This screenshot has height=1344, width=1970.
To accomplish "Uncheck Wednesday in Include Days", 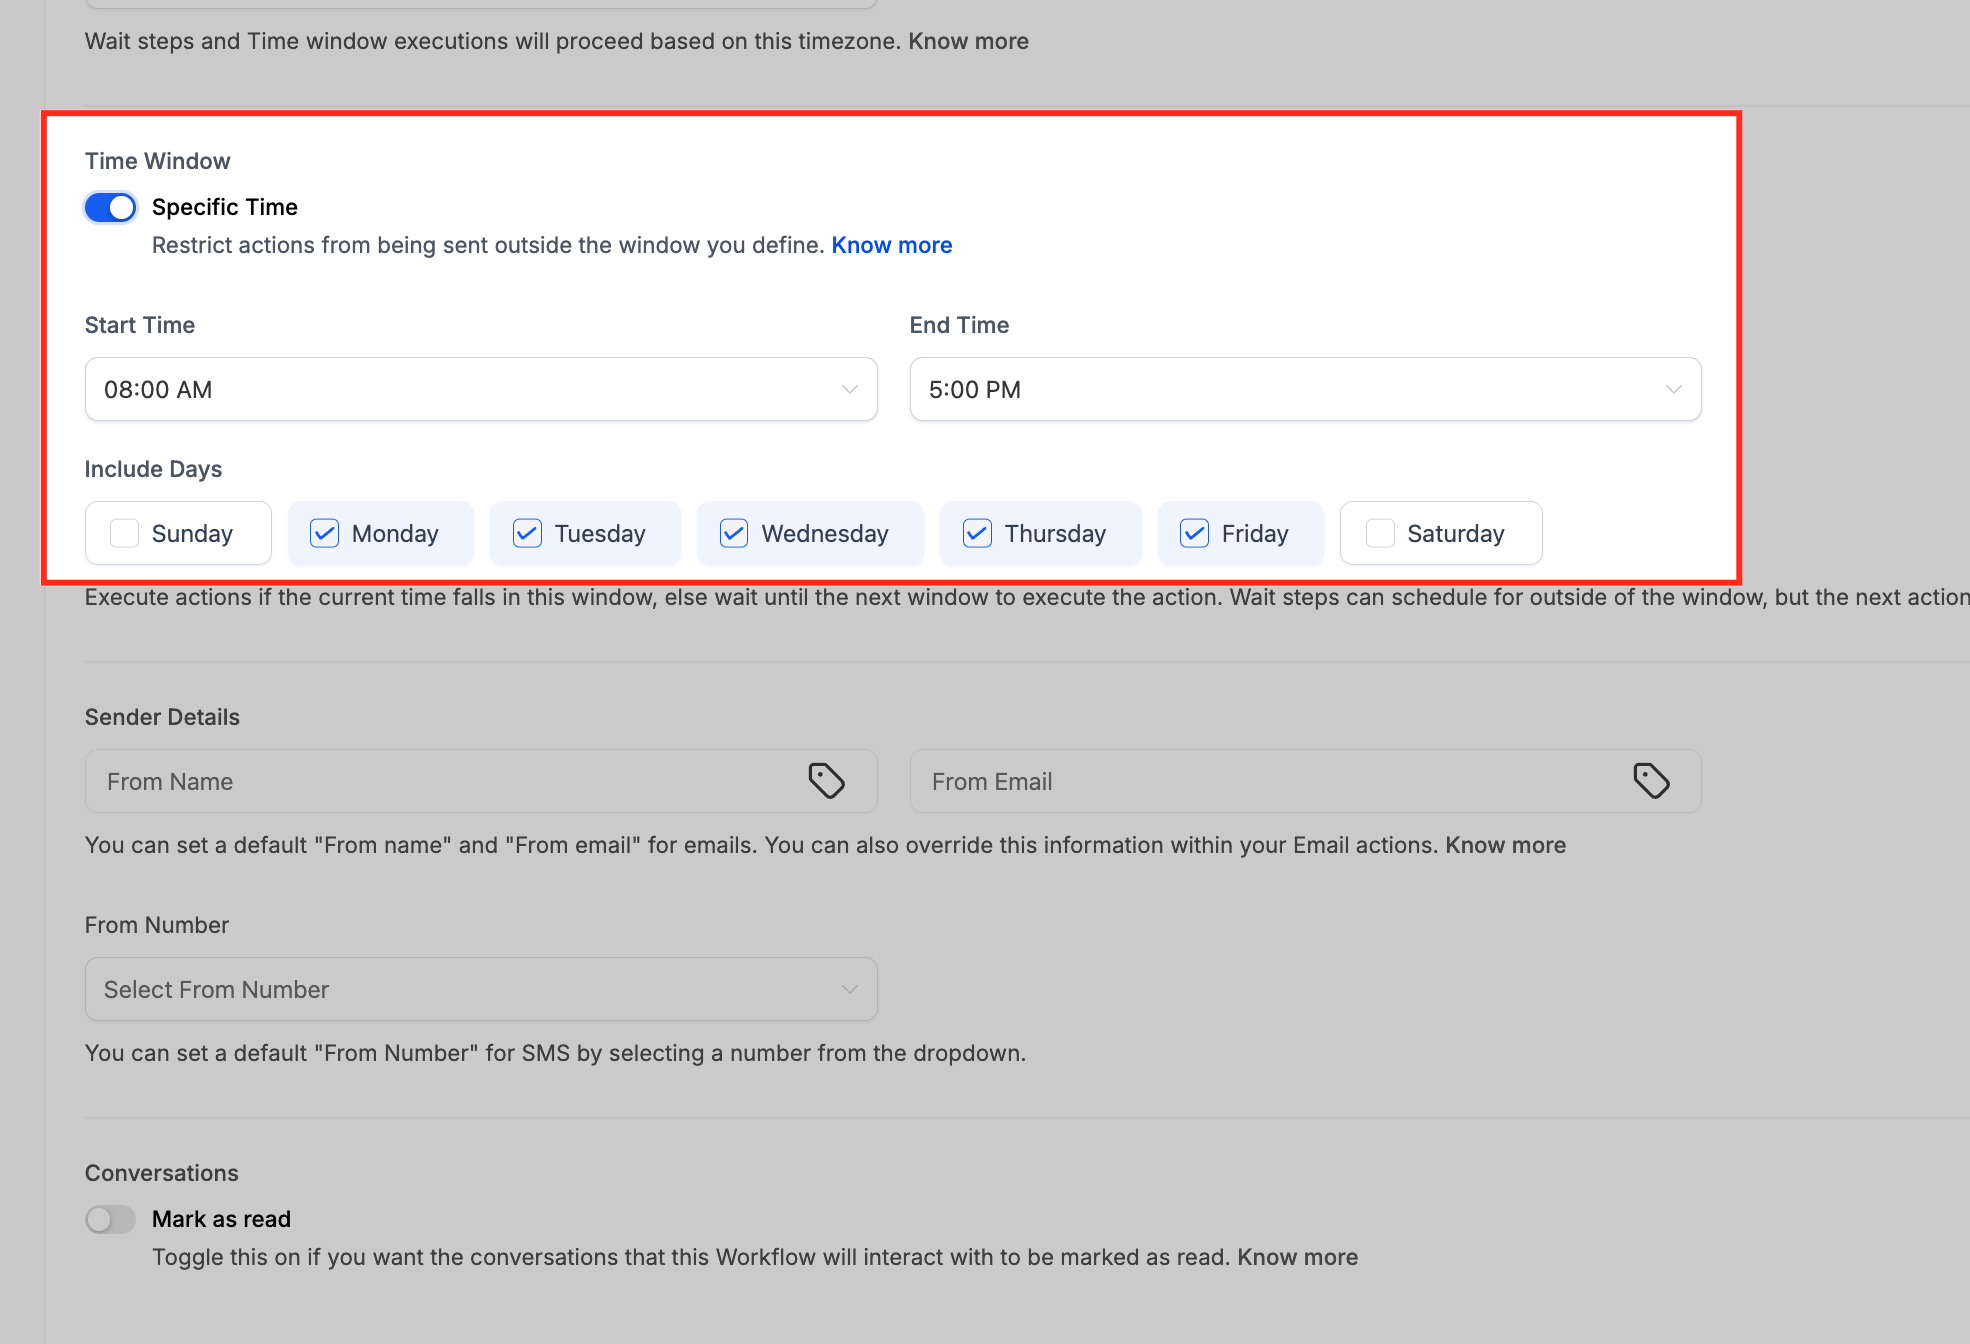I will point(734,533).
